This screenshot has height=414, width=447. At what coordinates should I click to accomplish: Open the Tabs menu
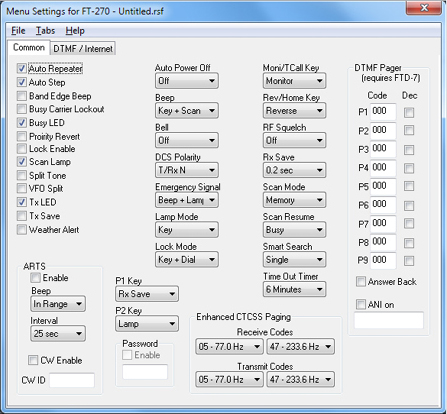(x=45, y=31)
